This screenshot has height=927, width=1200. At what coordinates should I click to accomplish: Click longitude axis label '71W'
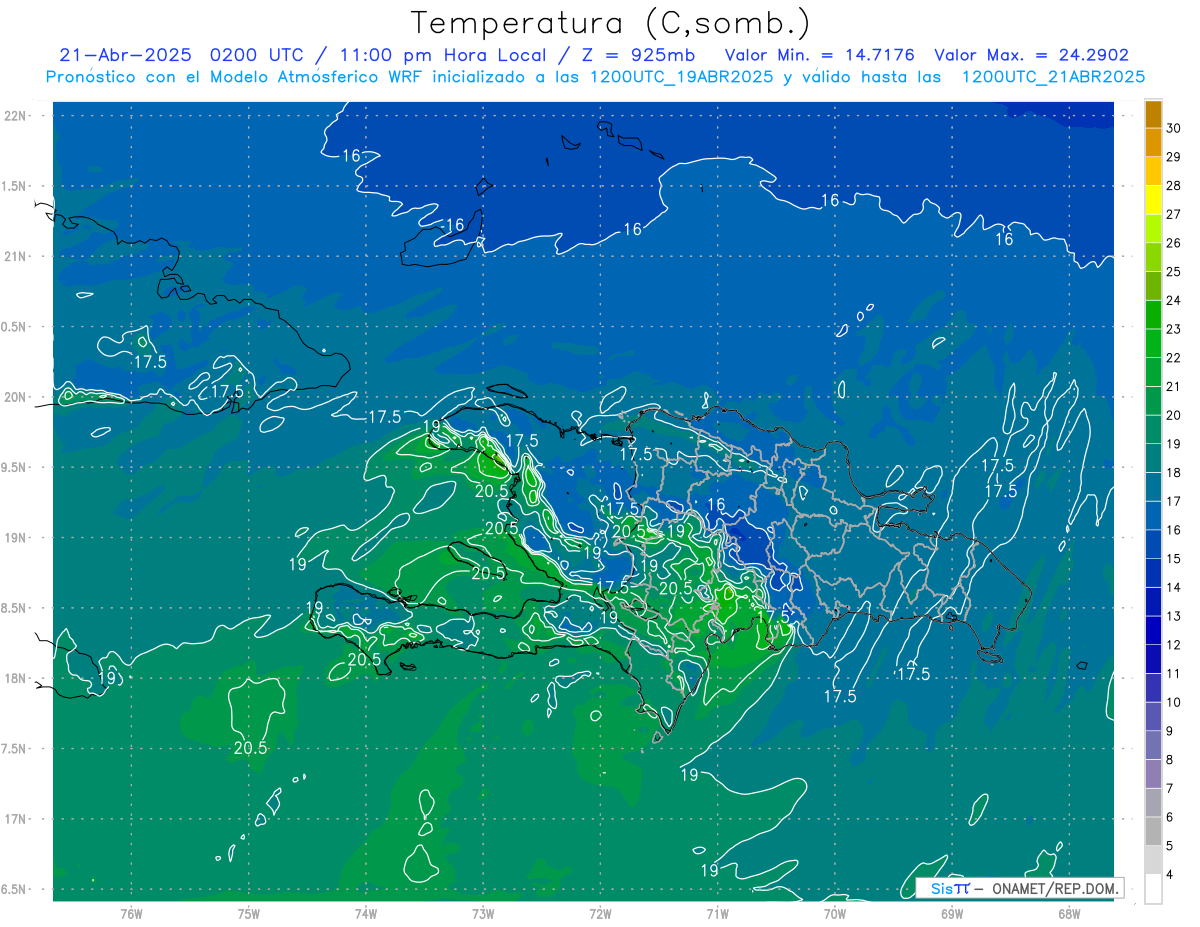pyautogui.click(x=717, y=913)
